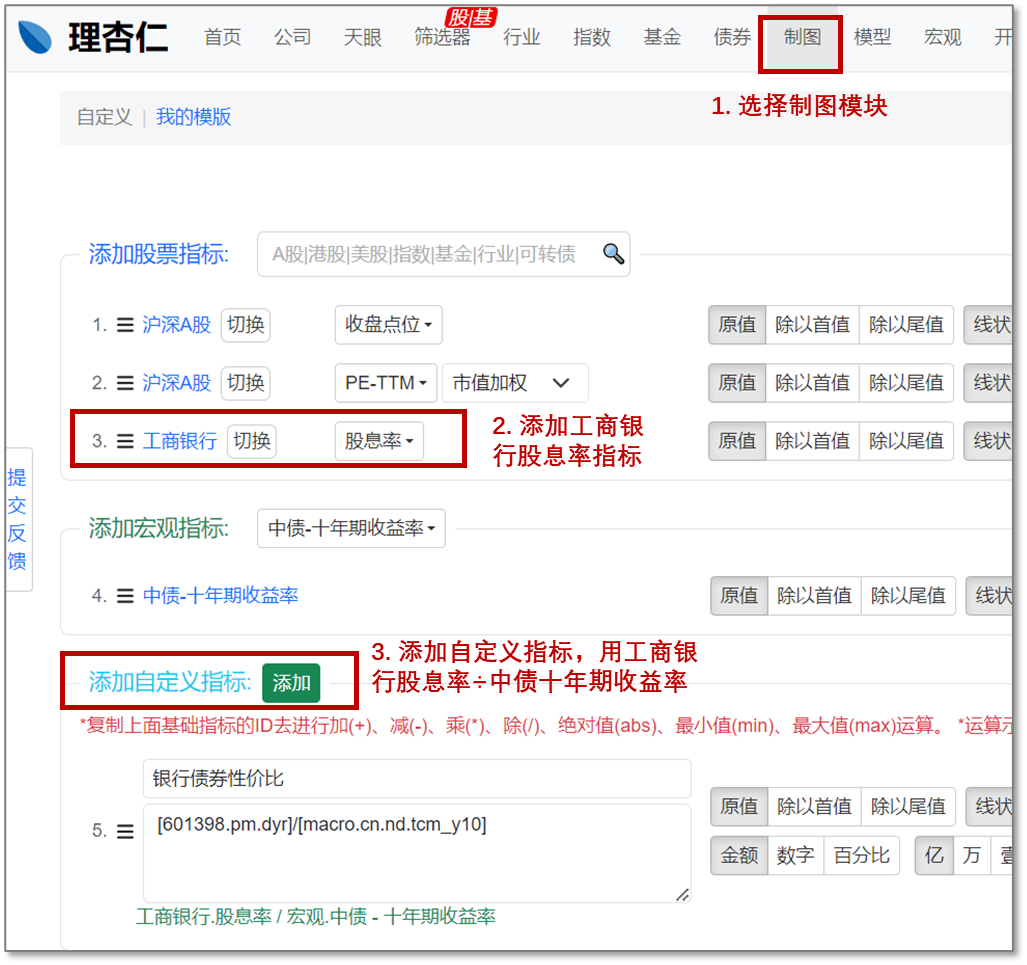Select 亿 unit option
The height and width of the screenshot is (965, 1027).
(933, 856)
